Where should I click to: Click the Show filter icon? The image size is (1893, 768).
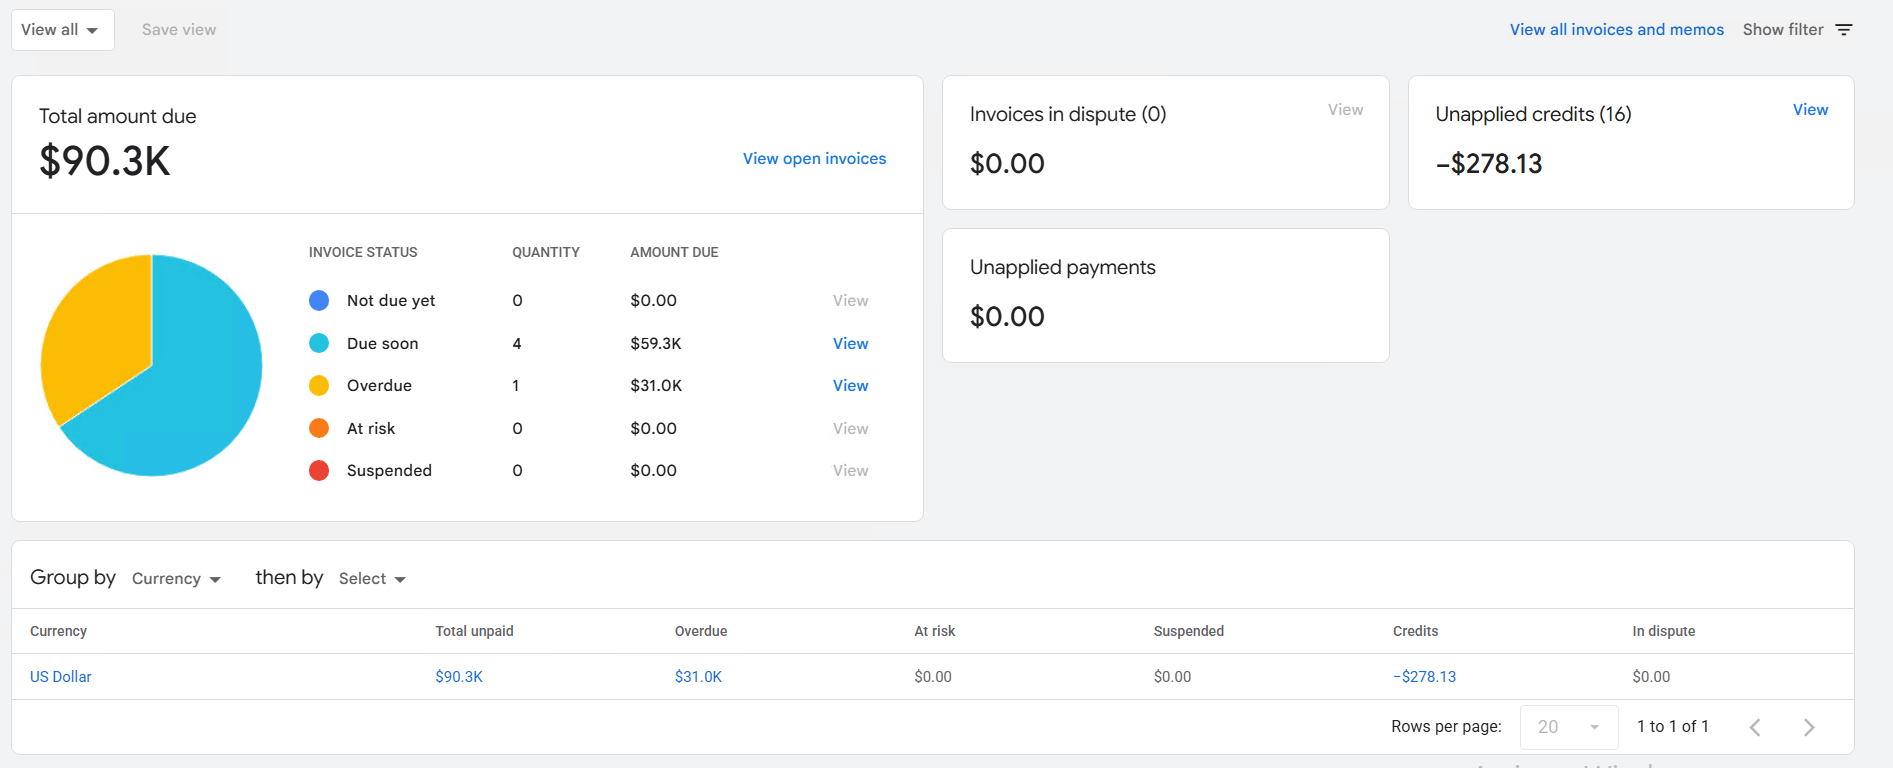[1844, 30]
